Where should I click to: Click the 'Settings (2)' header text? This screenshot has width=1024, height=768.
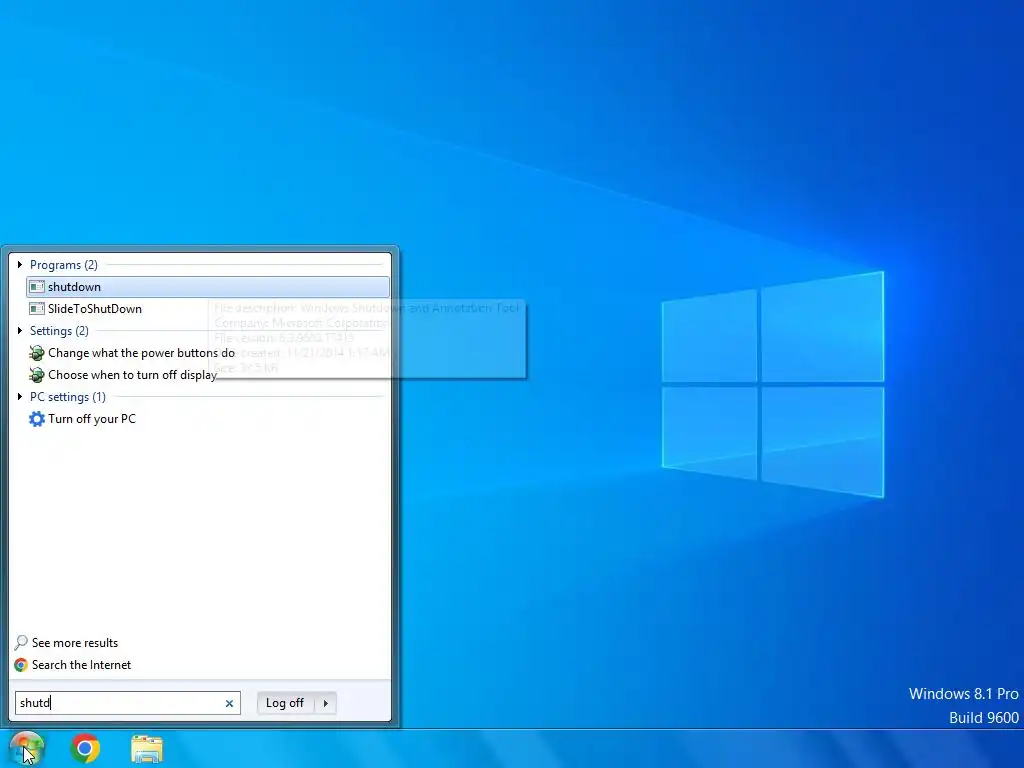tap(59, 330)
